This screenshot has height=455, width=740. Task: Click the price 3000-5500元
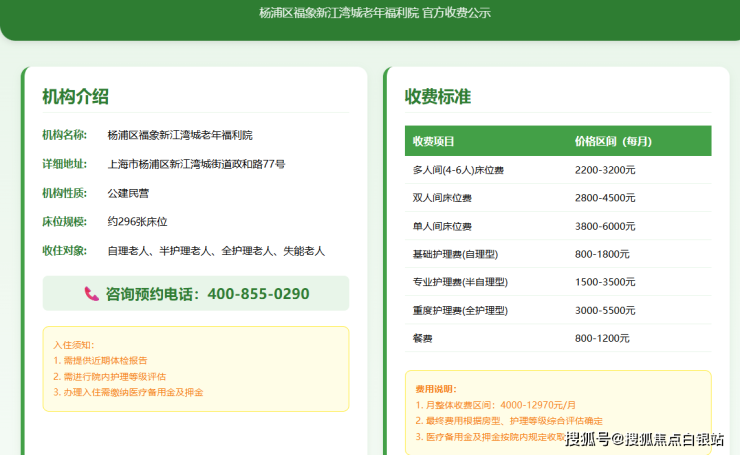[x=605, y=310]
